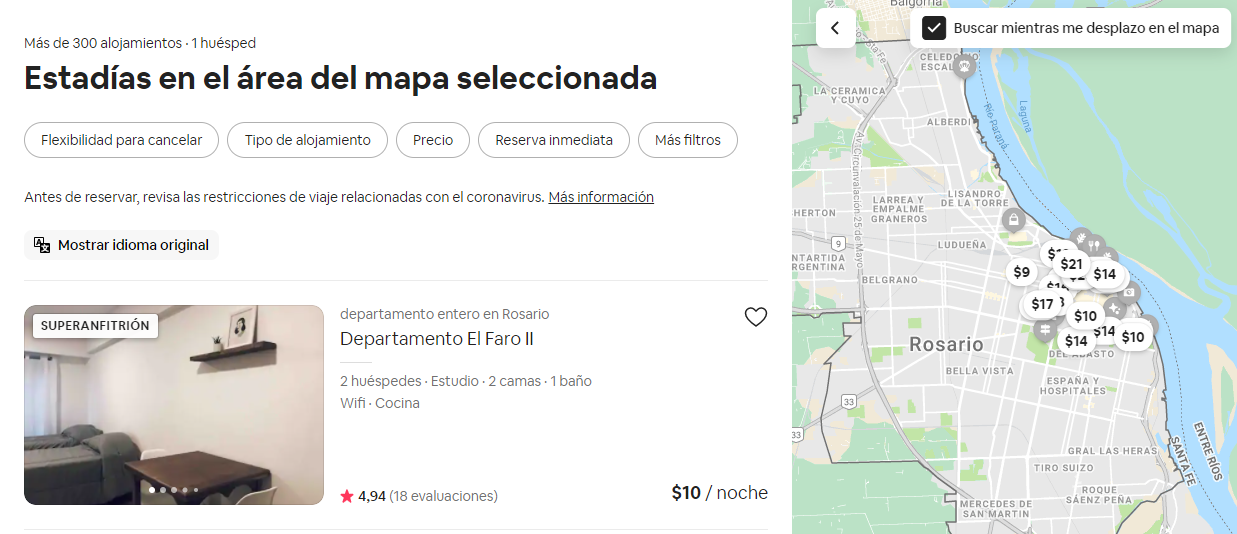The image size is (1237, 534).
Task: Click the translate icon beside Mostrar idioma original
Action: tap(42, 245)
